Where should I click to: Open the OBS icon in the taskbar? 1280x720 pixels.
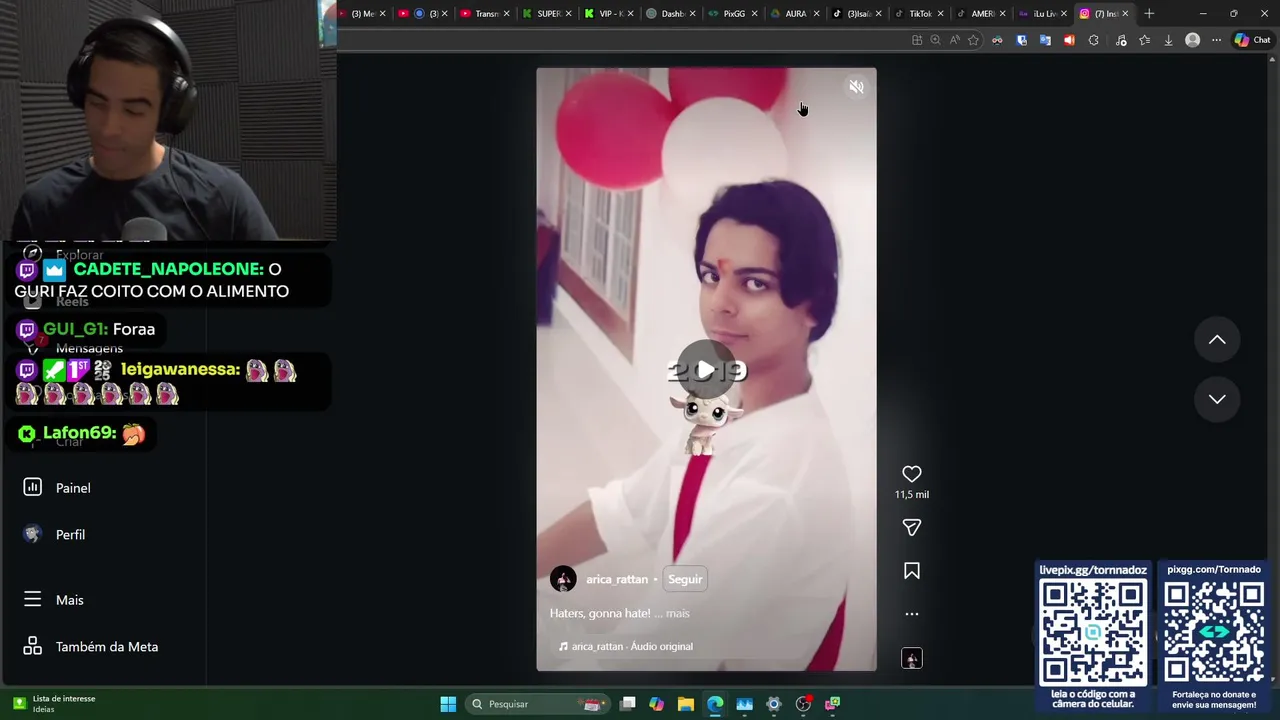click(803, 704)
